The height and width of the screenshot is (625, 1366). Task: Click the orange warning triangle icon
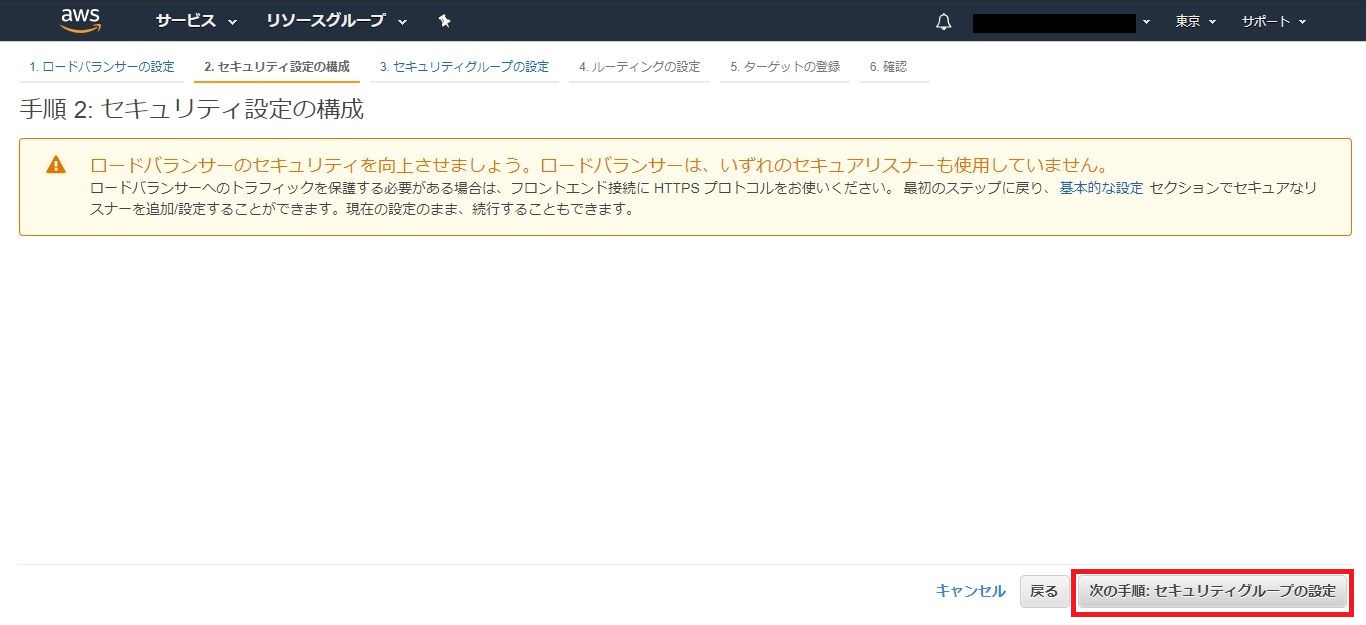(x=56, y=165)
